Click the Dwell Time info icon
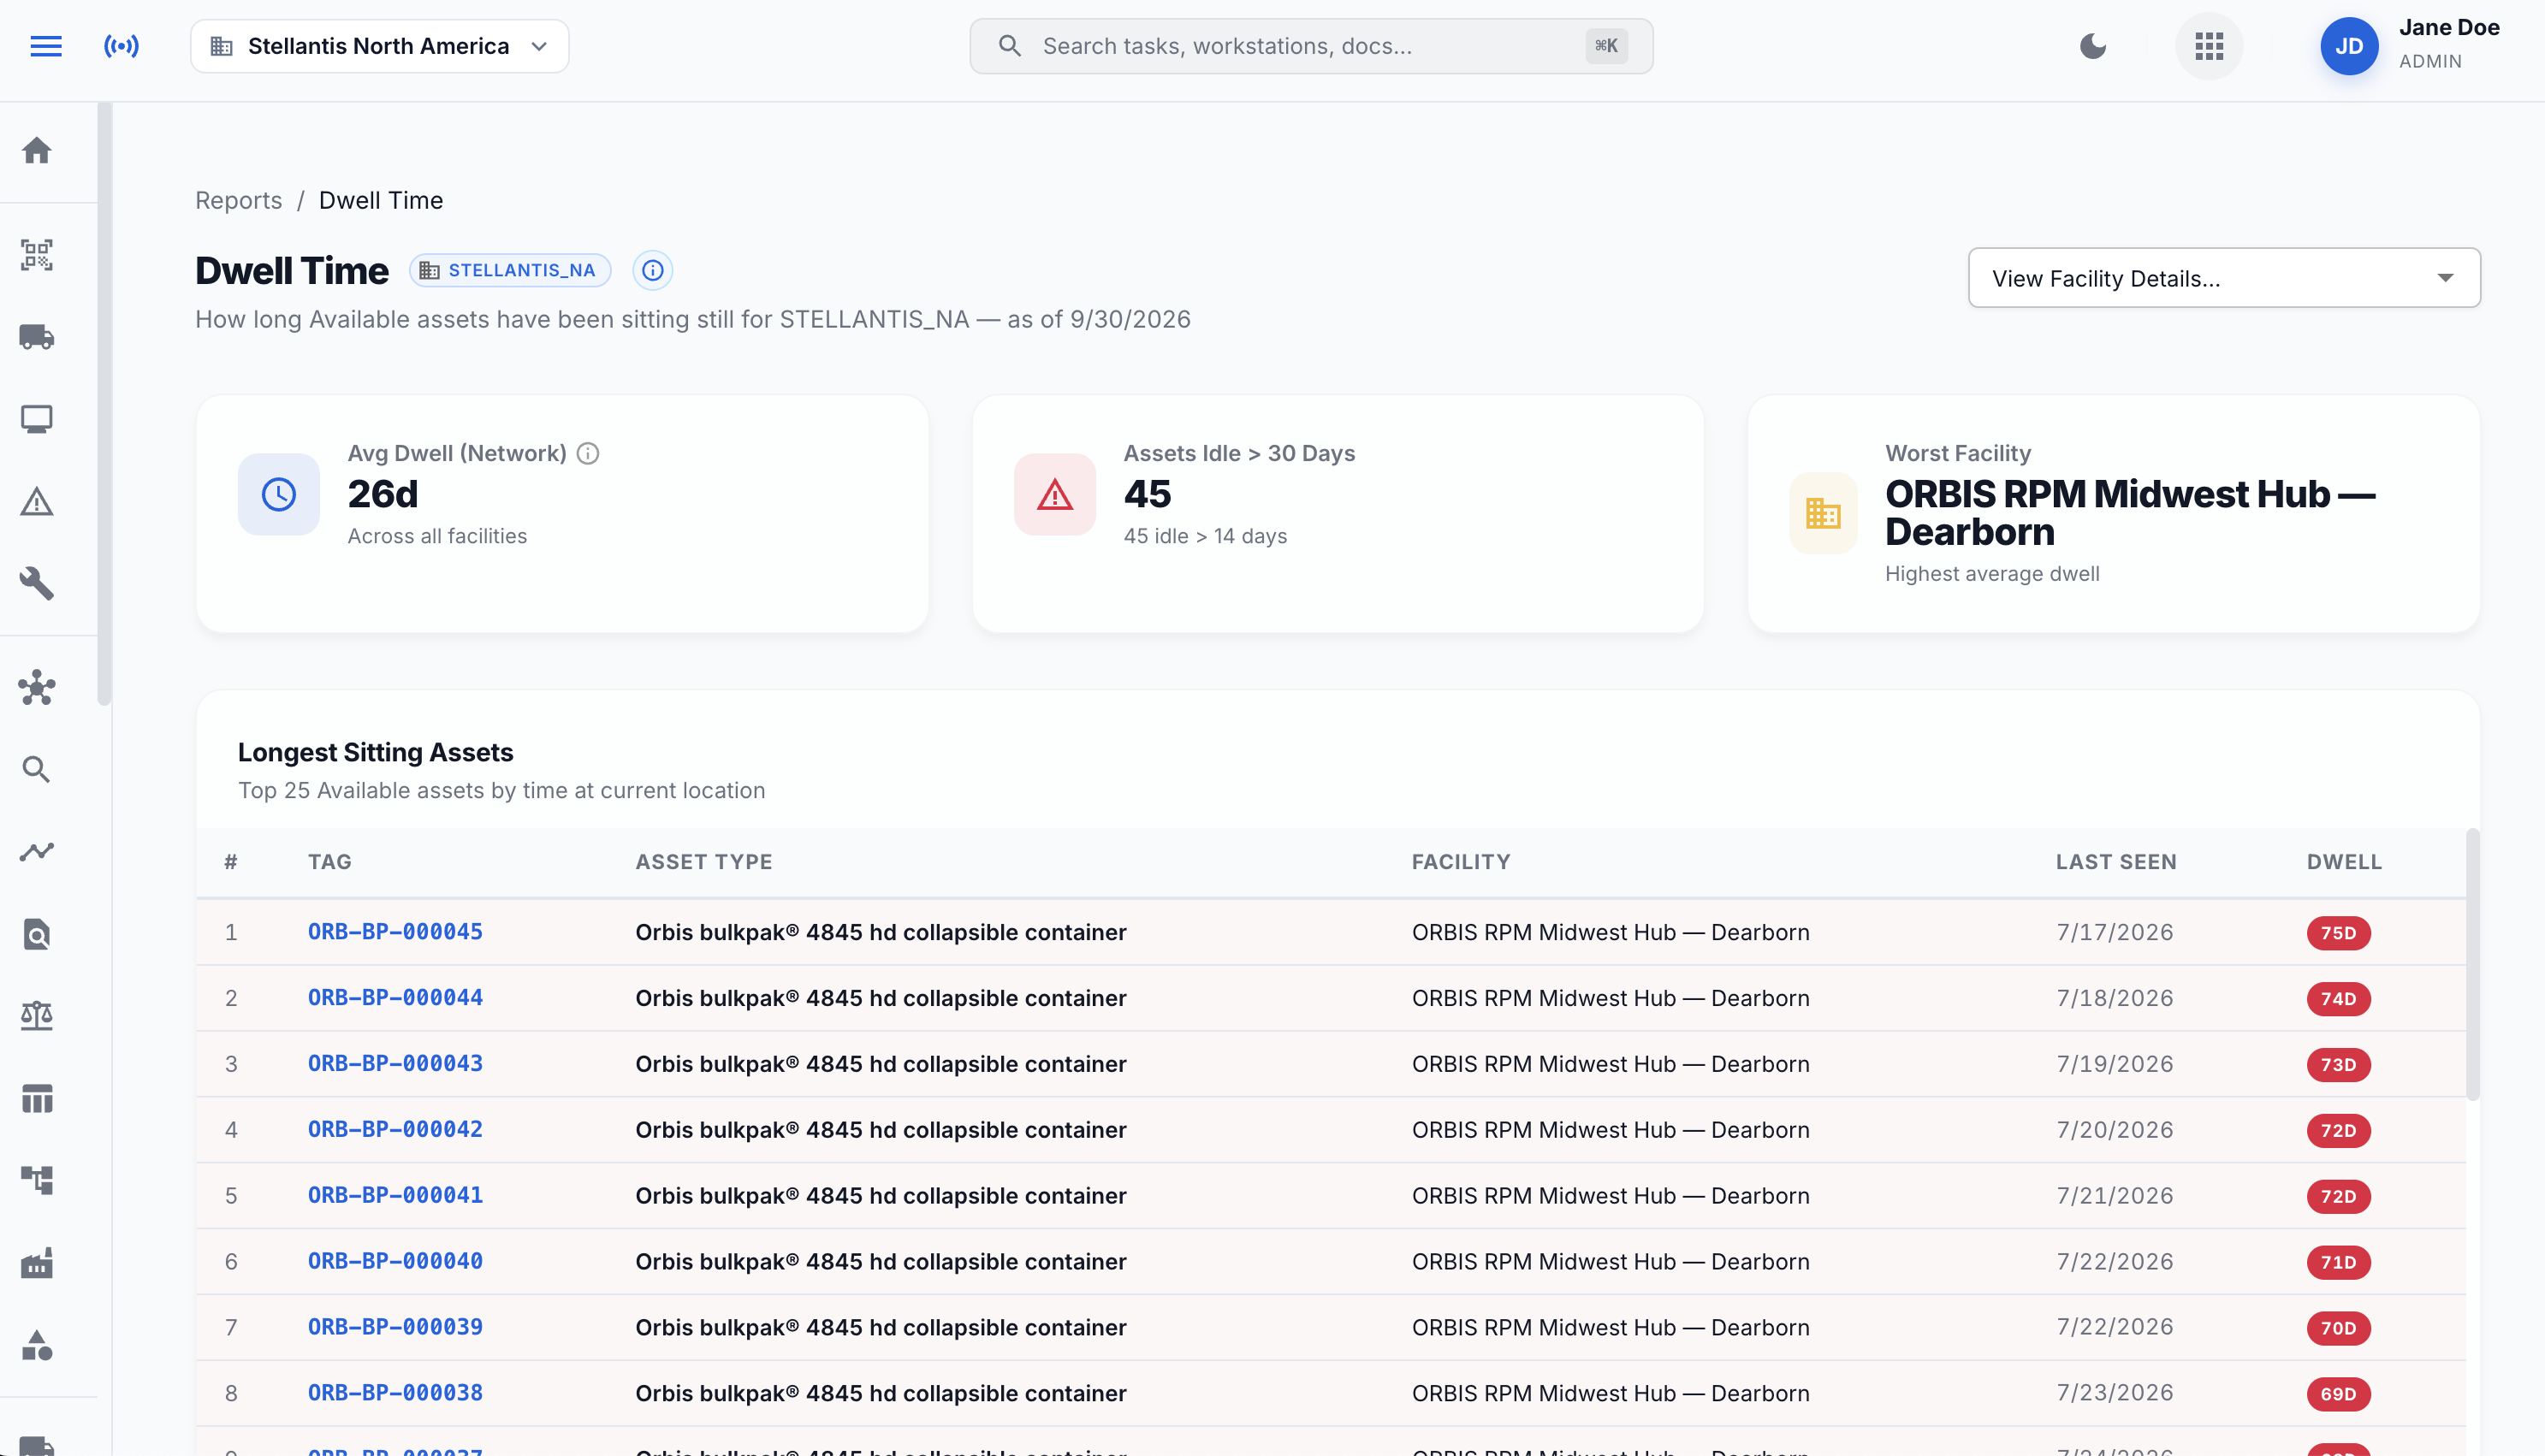The image size is (2545, 1456). point(652,270)
